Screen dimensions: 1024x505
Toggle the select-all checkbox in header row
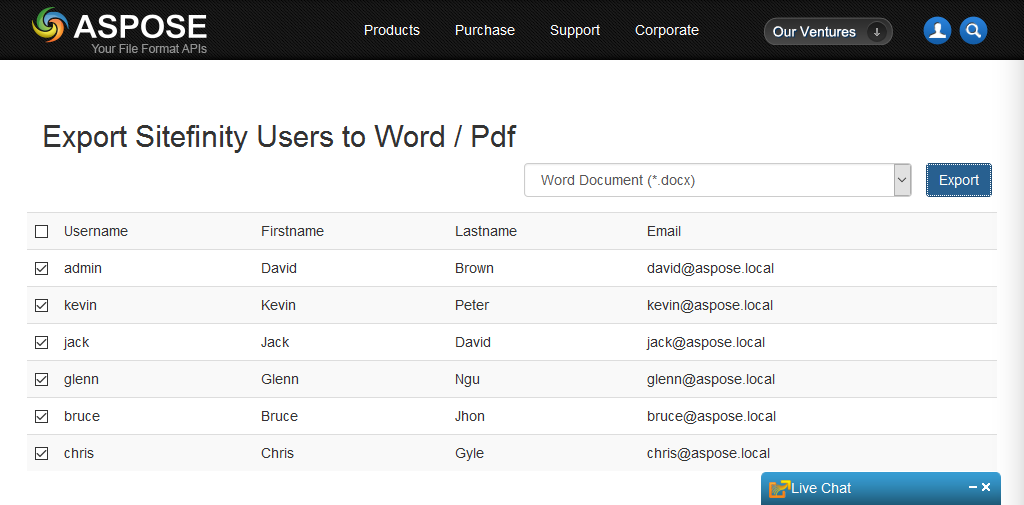(x=42, y=231)
